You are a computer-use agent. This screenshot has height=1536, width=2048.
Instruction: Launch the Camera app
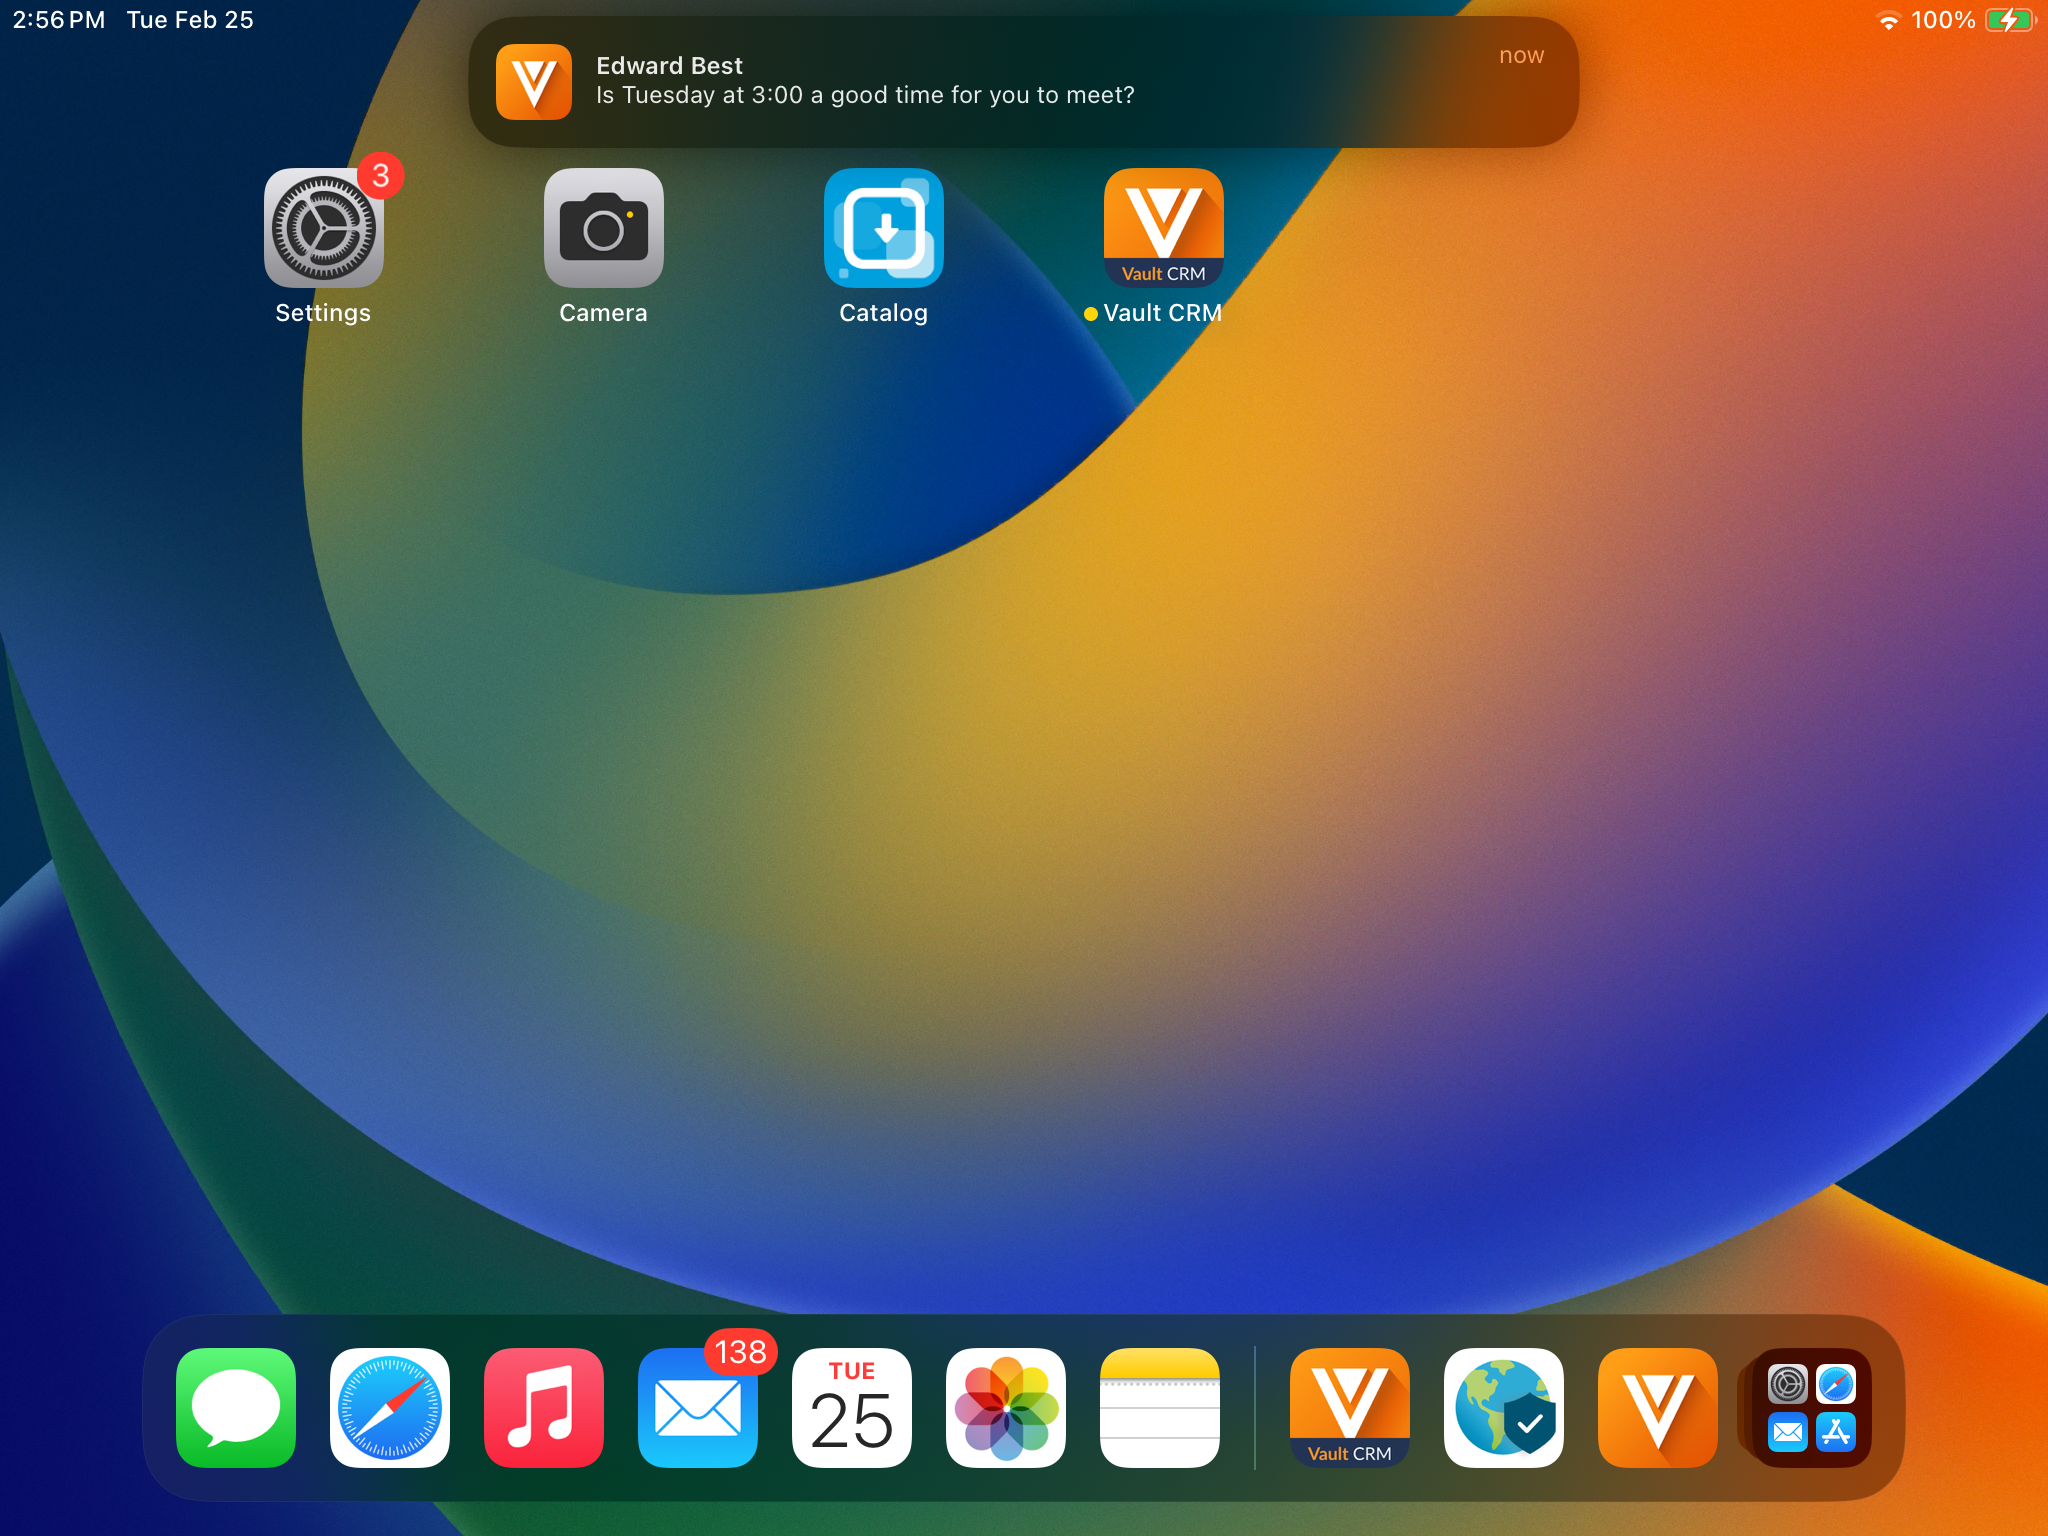[603, 228]
